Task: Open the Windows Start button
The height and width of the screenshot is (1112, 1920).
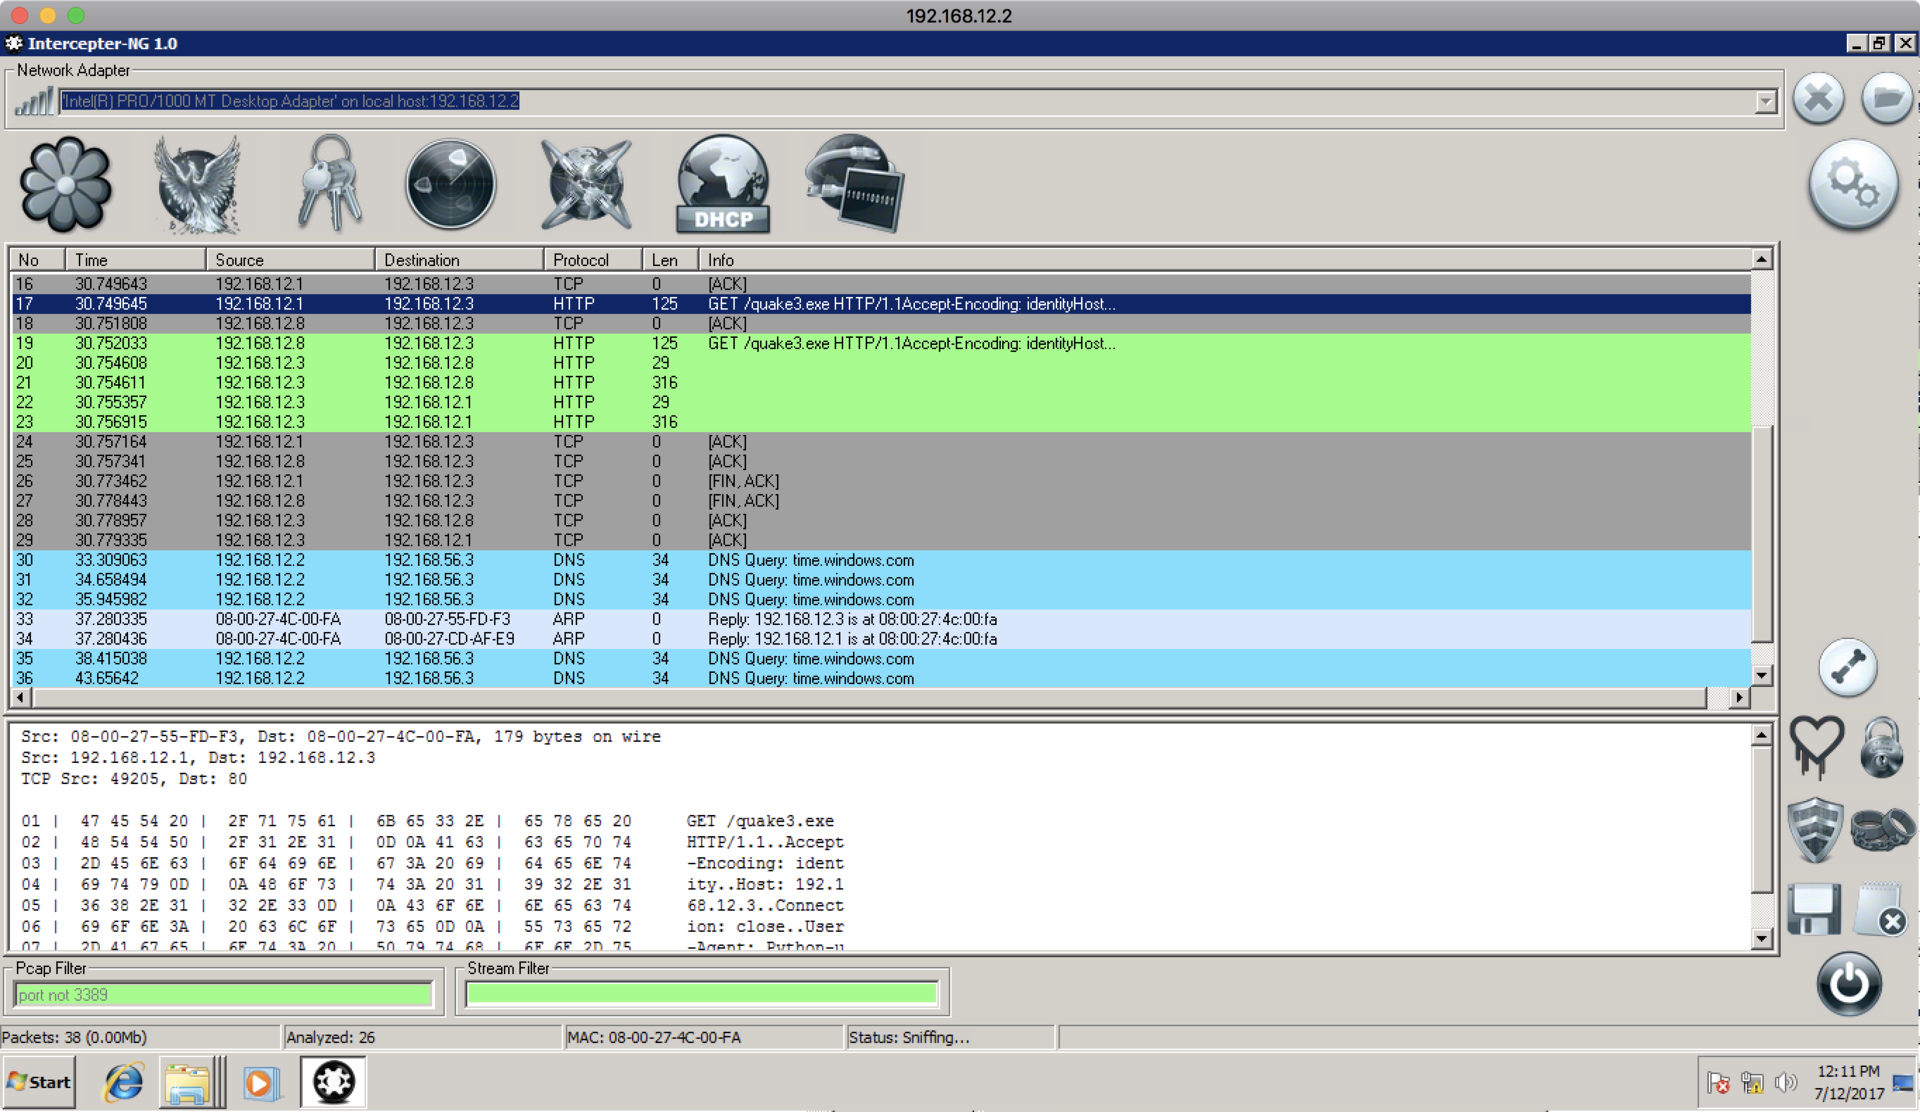Action: coord(39,1082)
